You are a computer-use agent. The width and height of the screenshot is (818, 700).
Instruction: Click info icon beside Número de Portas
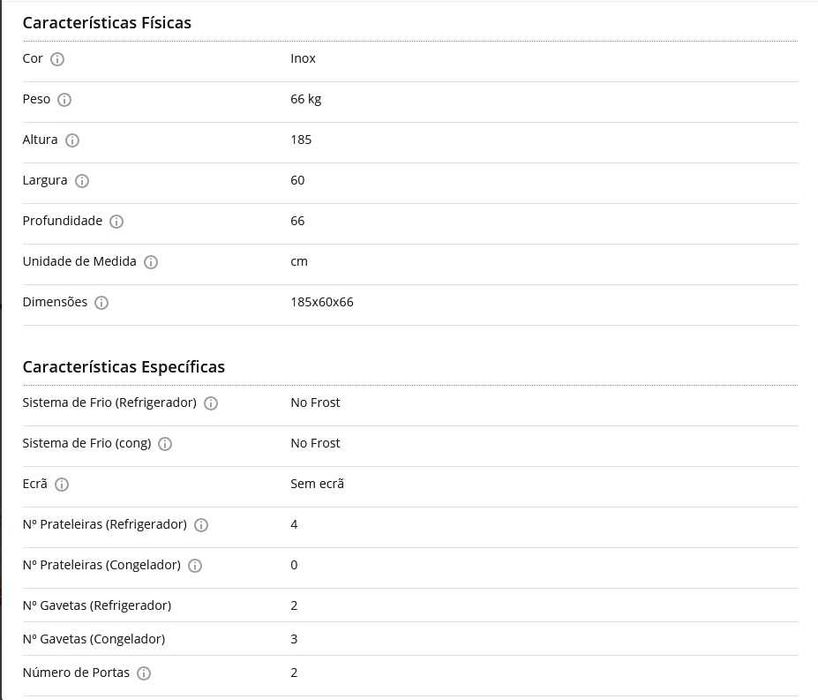pyautogui.click(x=144, y=673)
